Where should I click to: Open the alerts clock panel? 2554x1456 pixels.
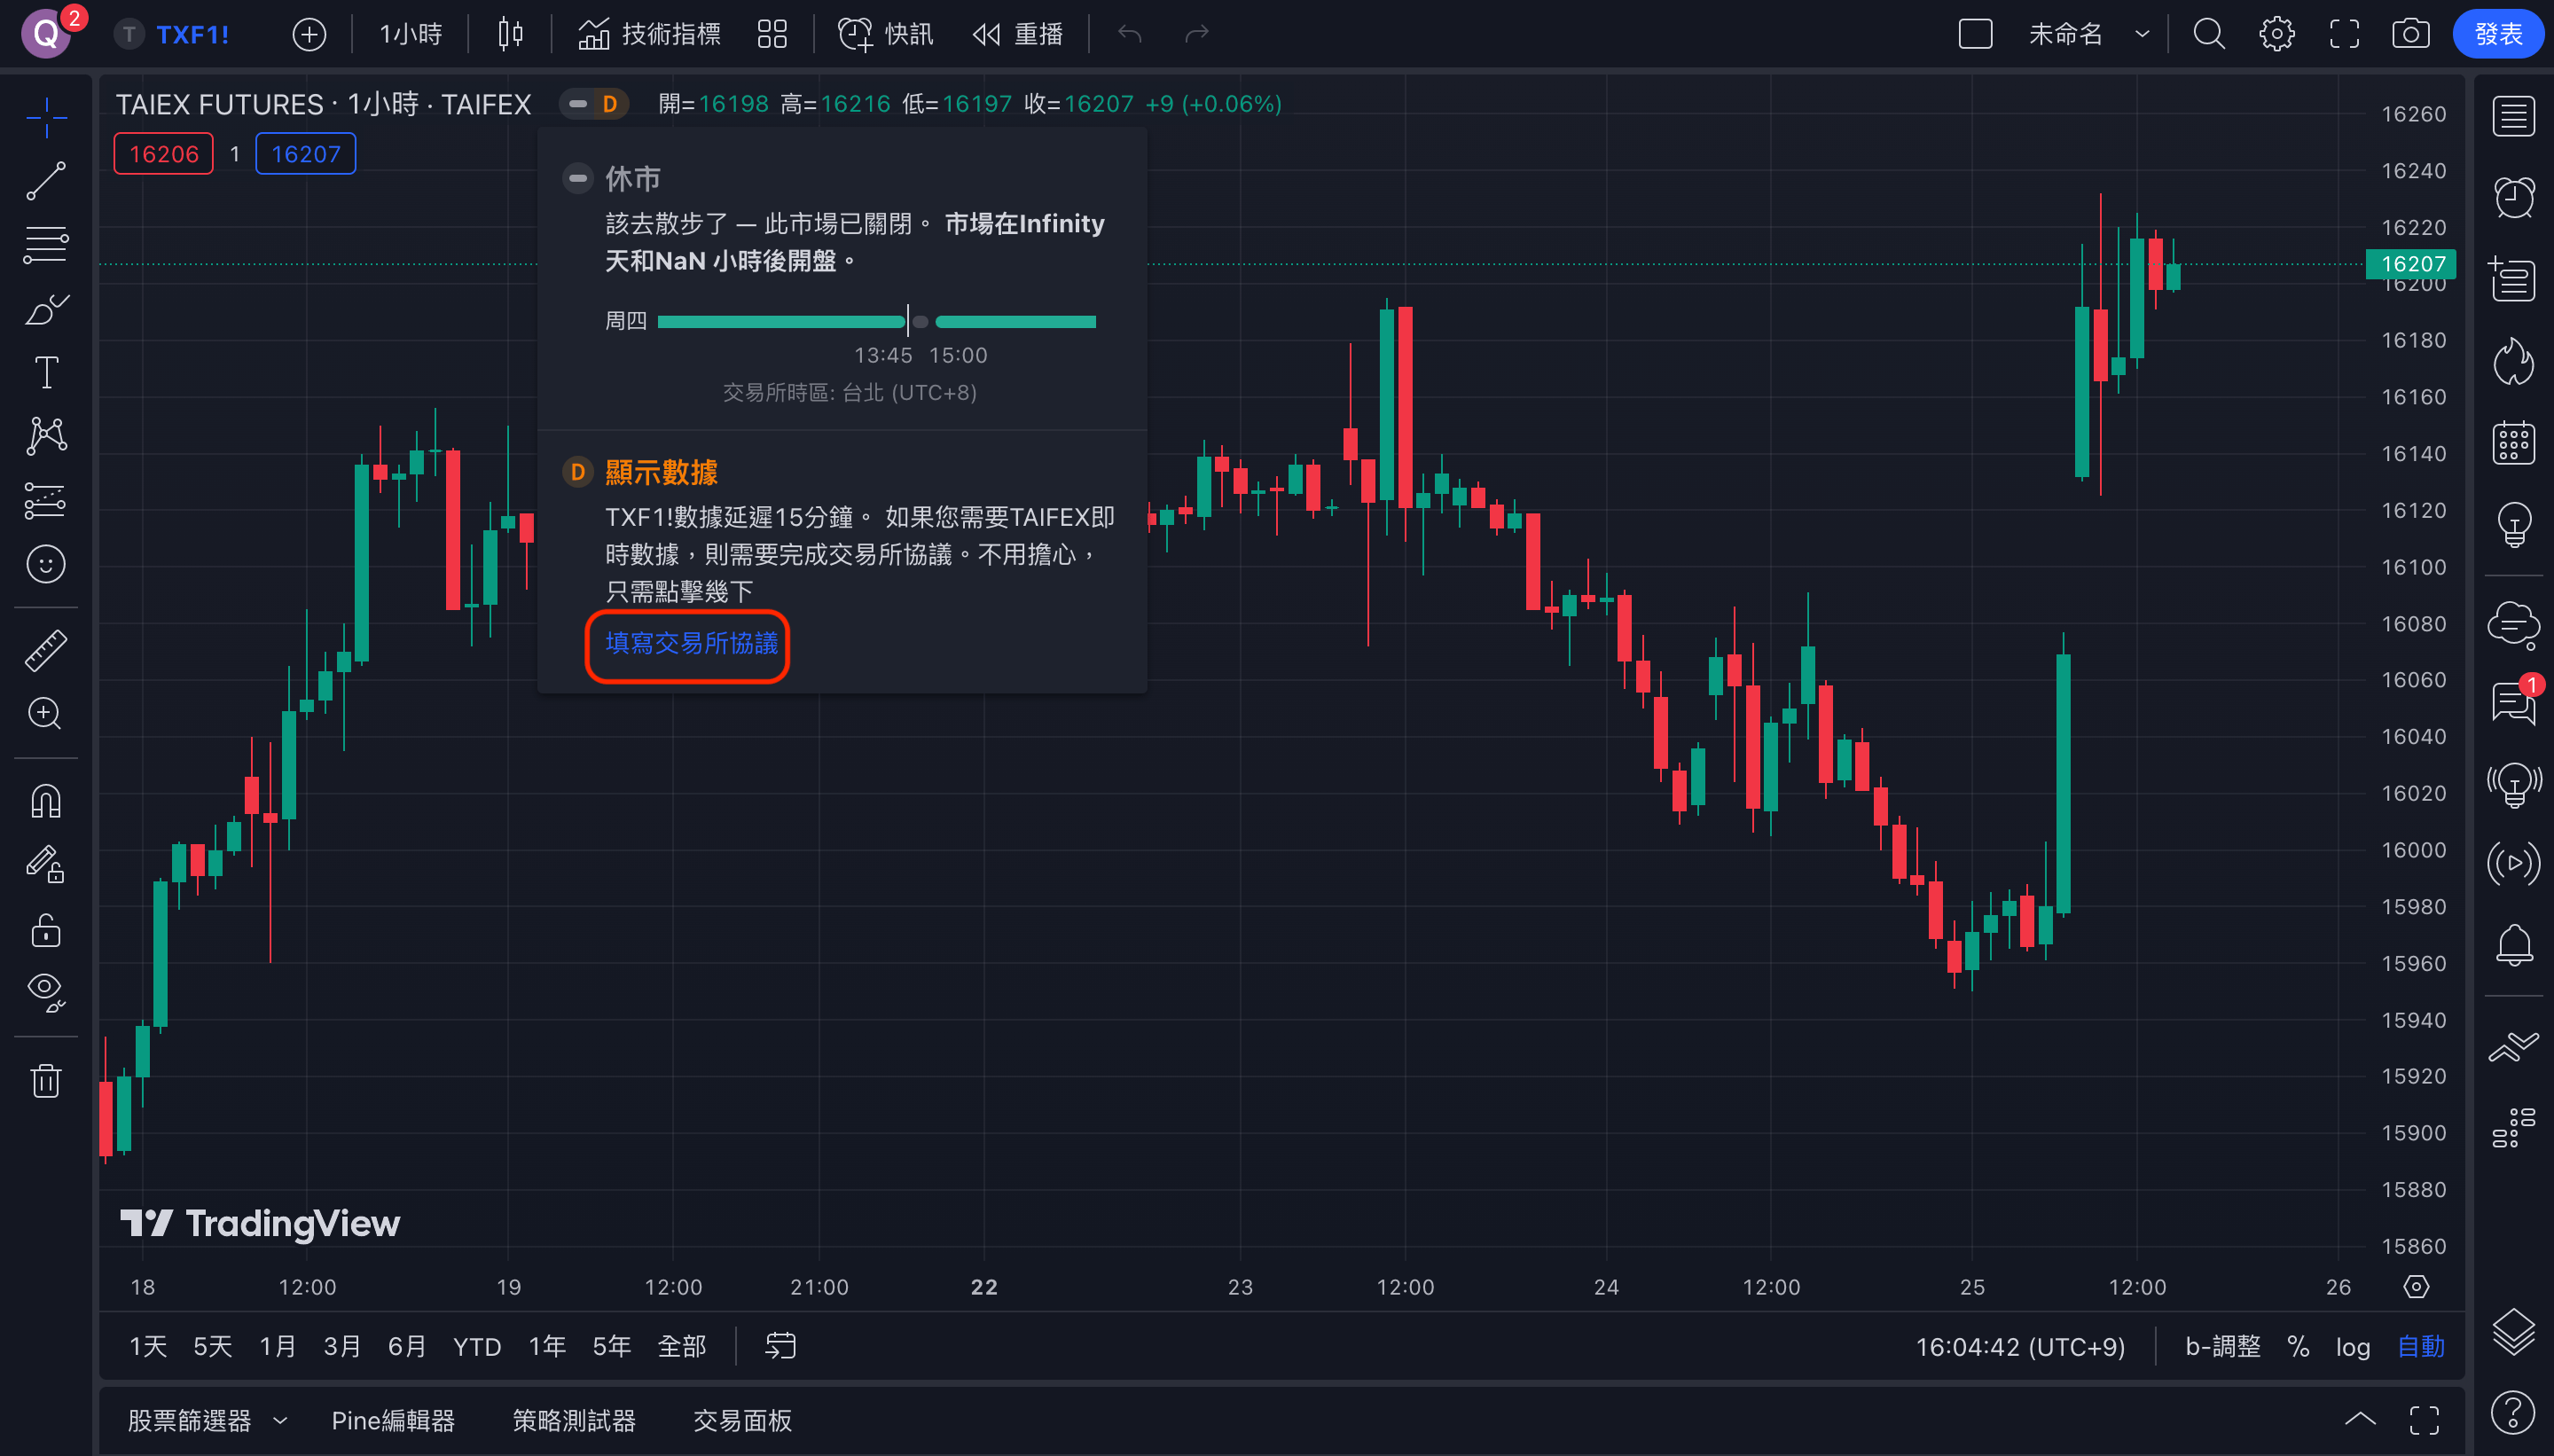click(2513, 197)
